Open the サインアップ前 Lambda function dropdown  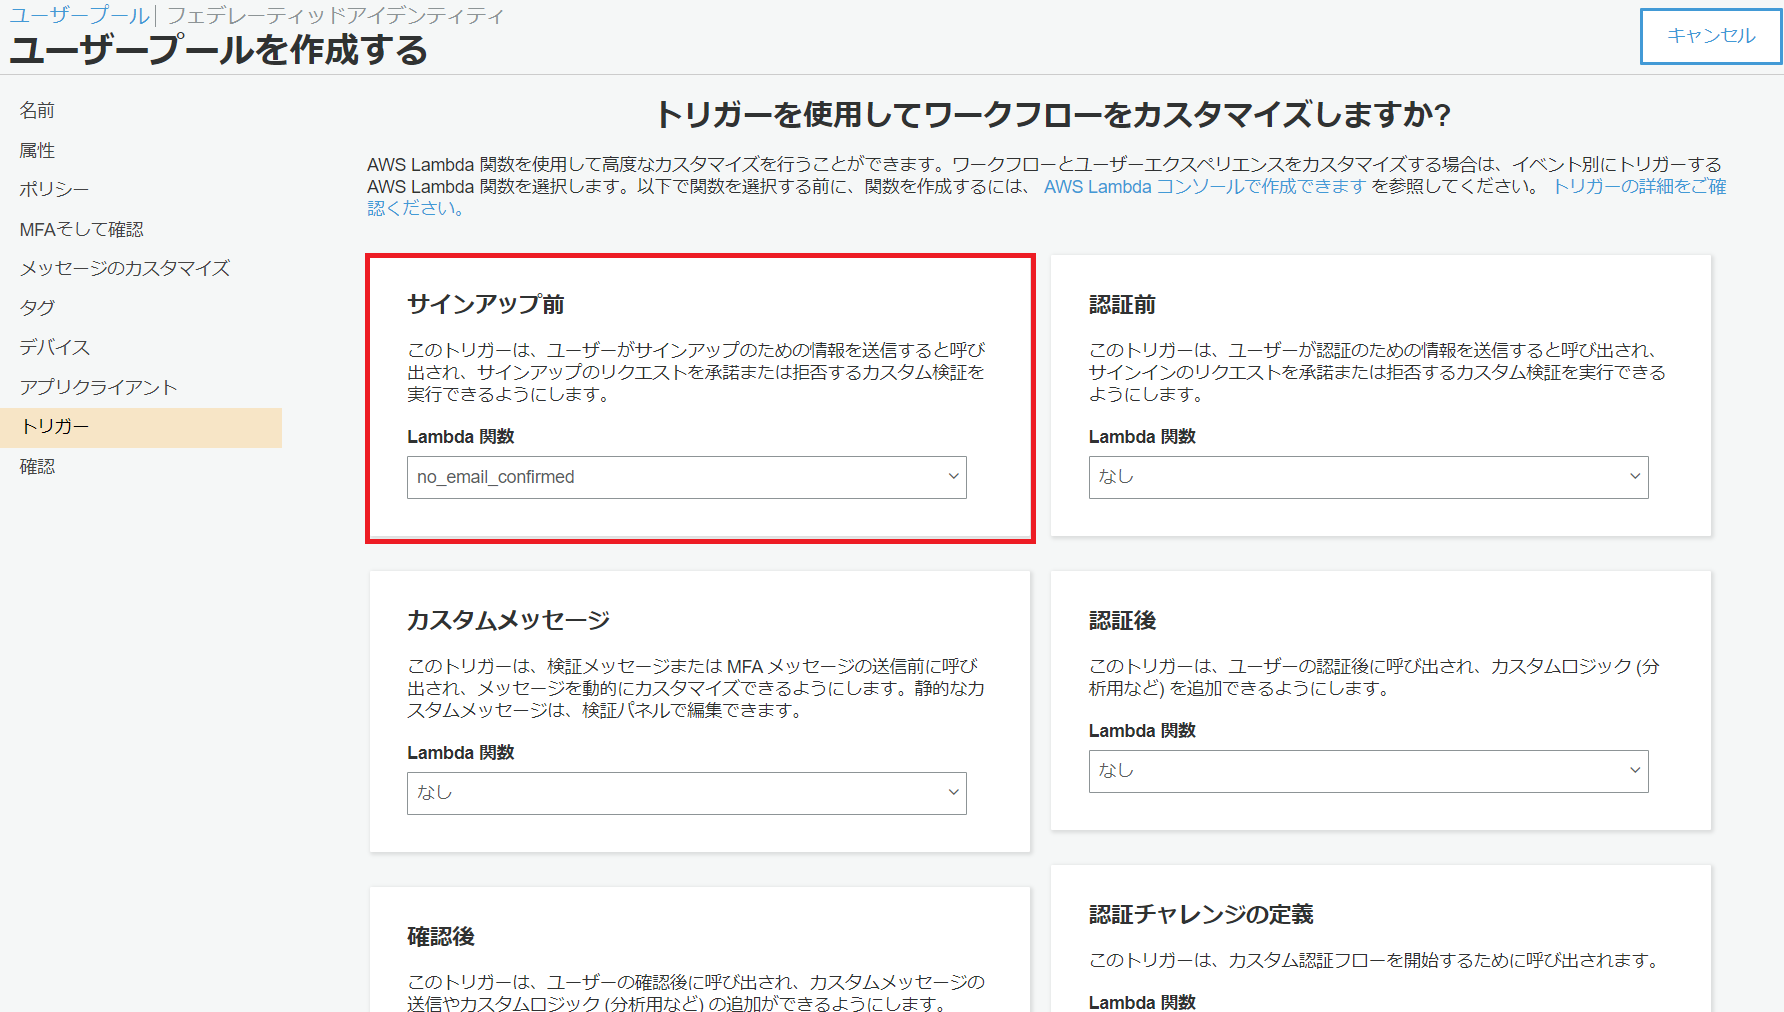click(686, 477)
